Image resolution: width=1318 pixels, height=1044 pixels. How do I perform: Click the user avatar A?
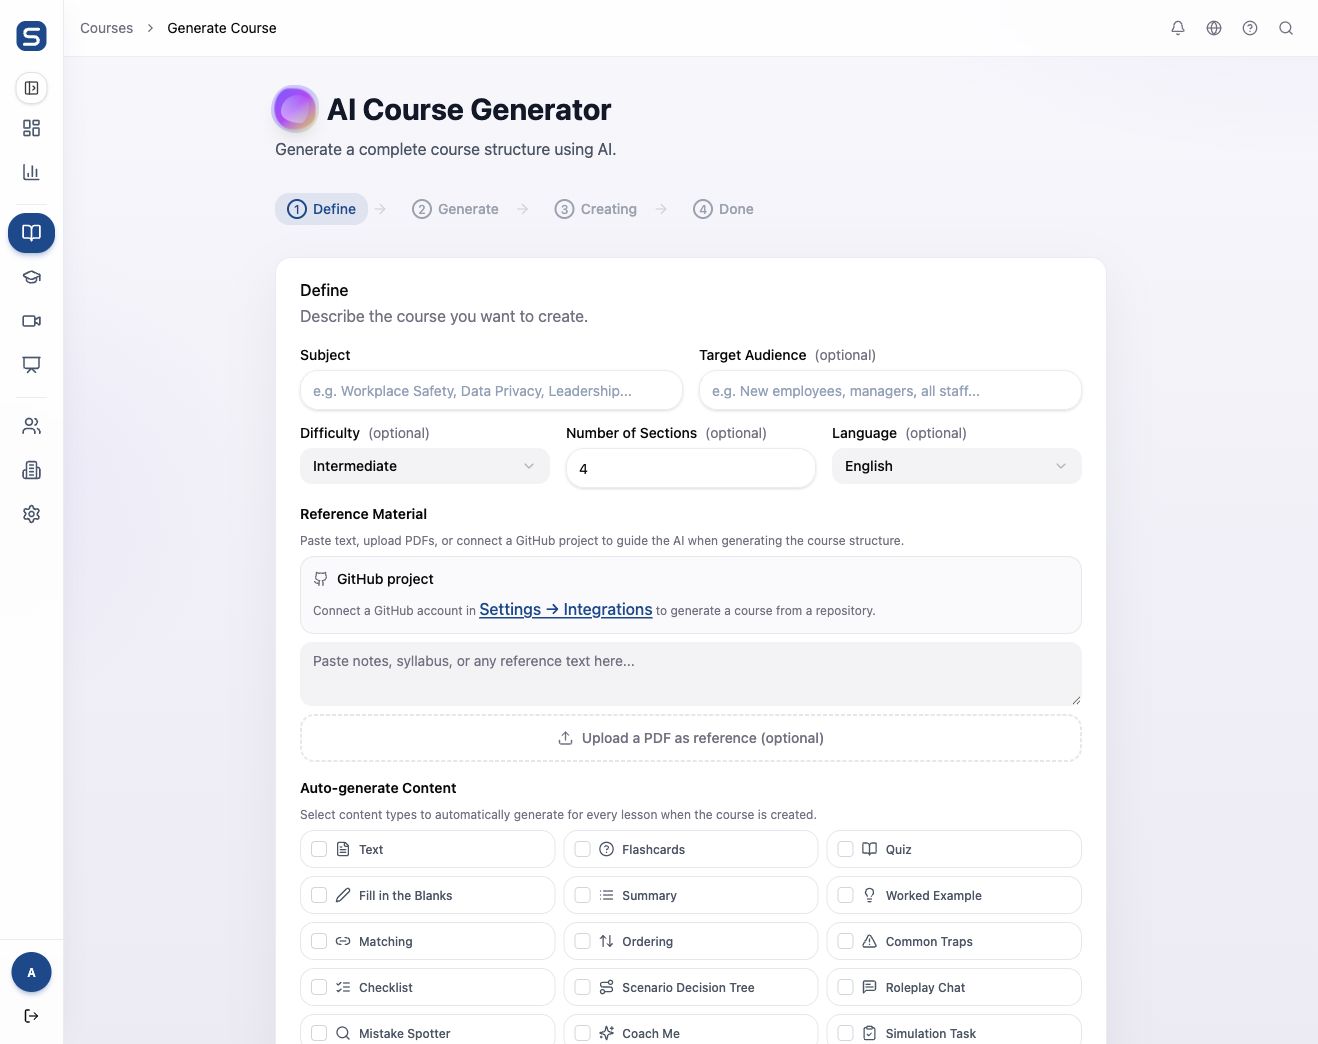(x=31, y=972)
